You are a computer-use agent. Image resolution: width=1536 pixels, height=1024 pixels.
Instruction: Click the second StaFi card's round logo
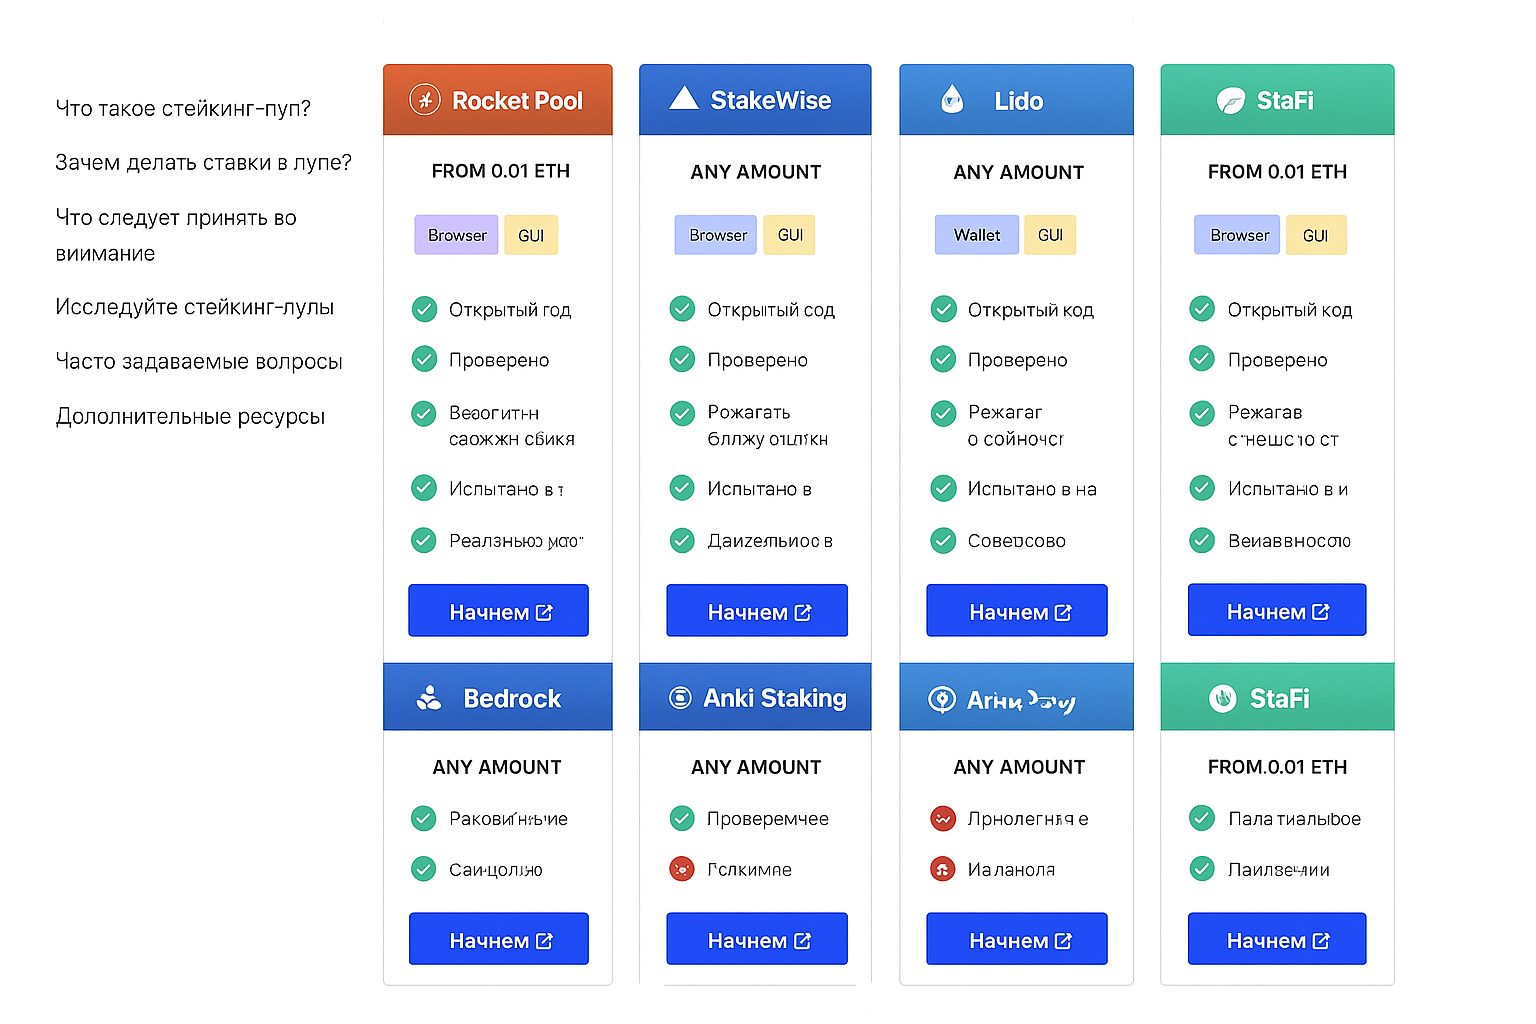click(1224, 697)
